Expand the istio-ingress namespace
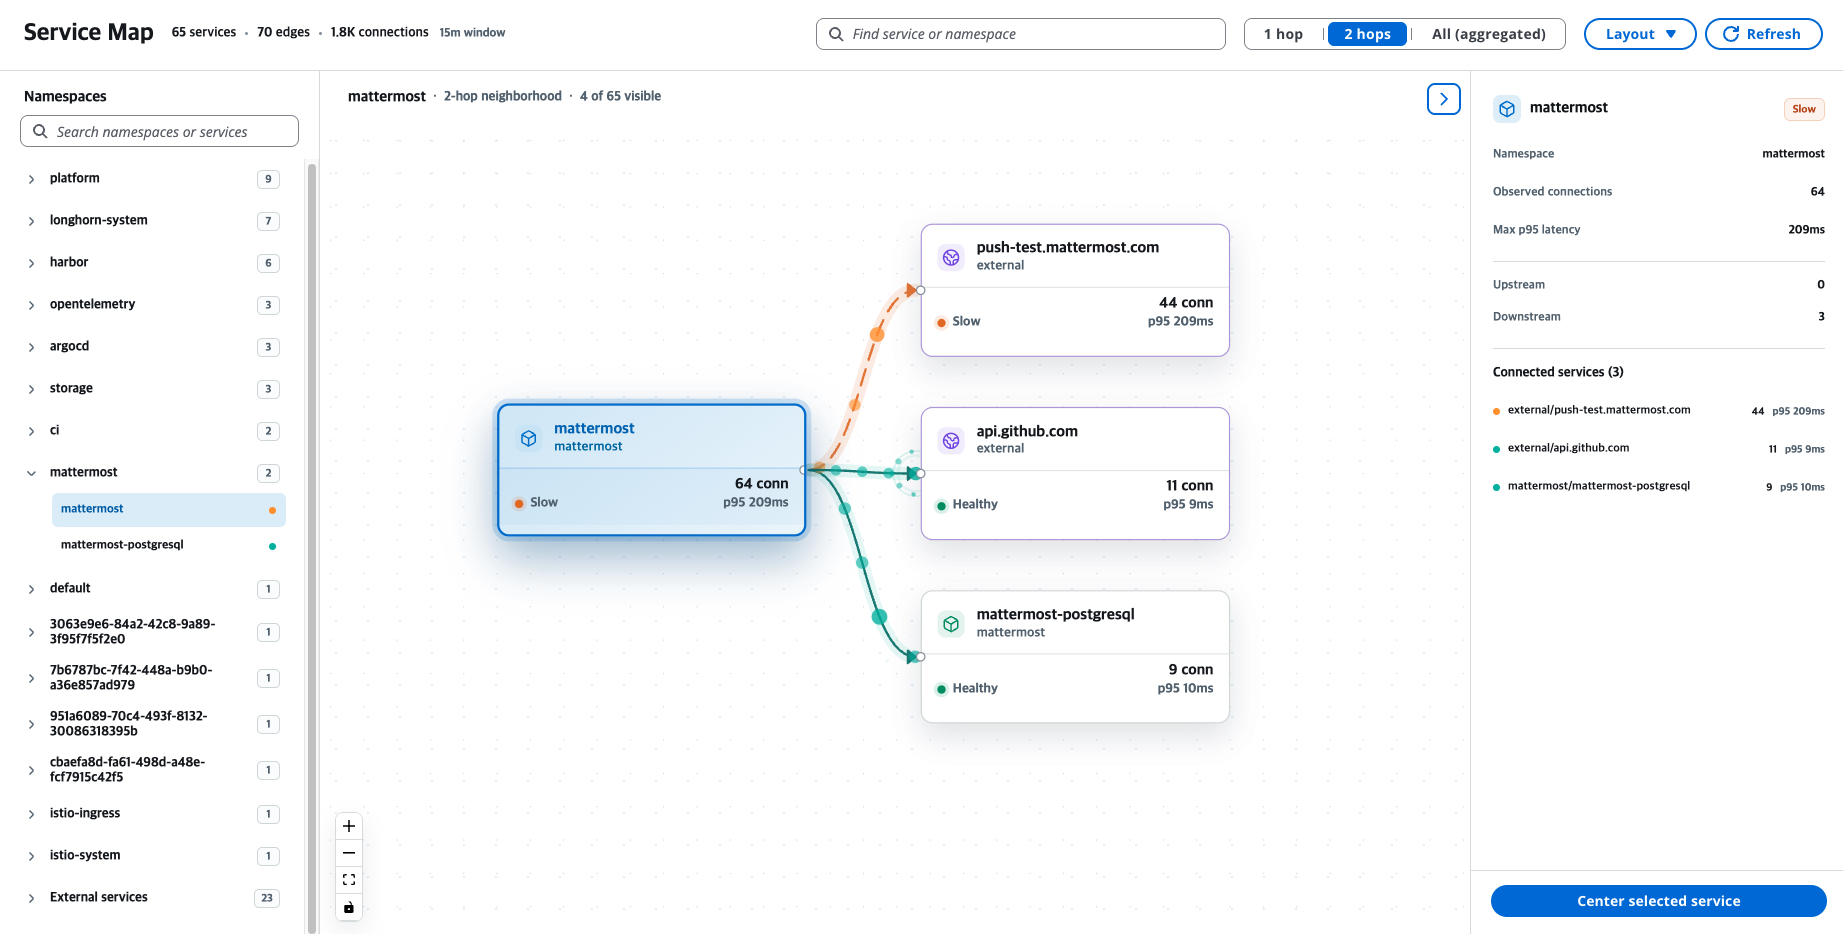 coord(31,814)
